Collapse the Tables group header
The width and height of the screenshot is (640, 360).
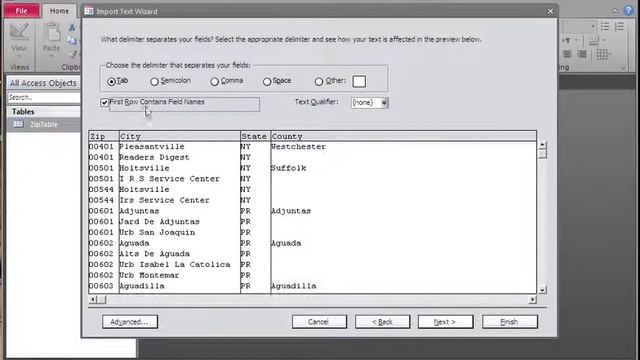43,111
